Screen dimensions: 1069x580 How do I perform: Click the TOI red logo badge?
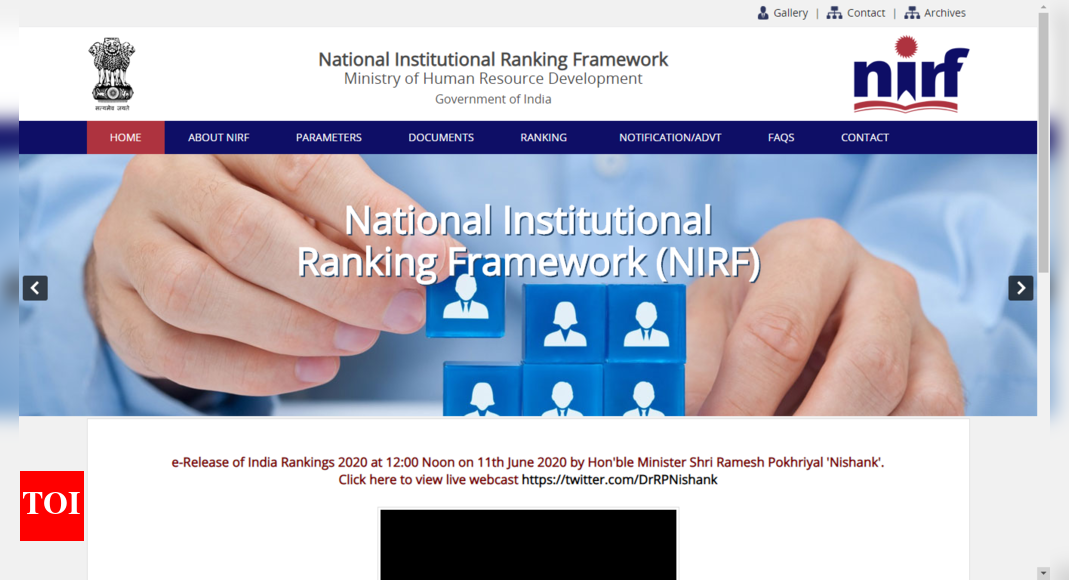52,506
